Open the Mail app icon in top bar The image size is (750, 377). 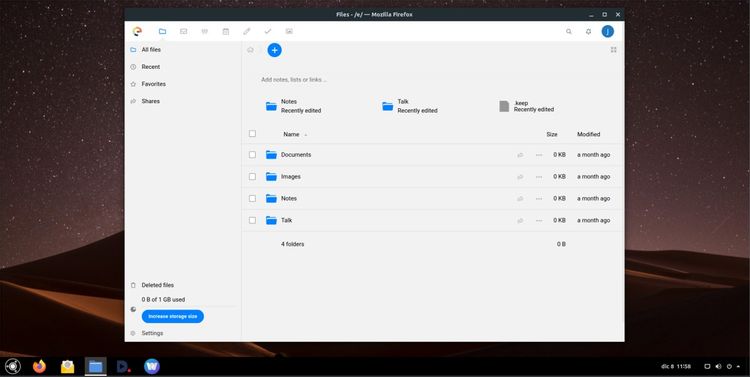click(183, 31)
